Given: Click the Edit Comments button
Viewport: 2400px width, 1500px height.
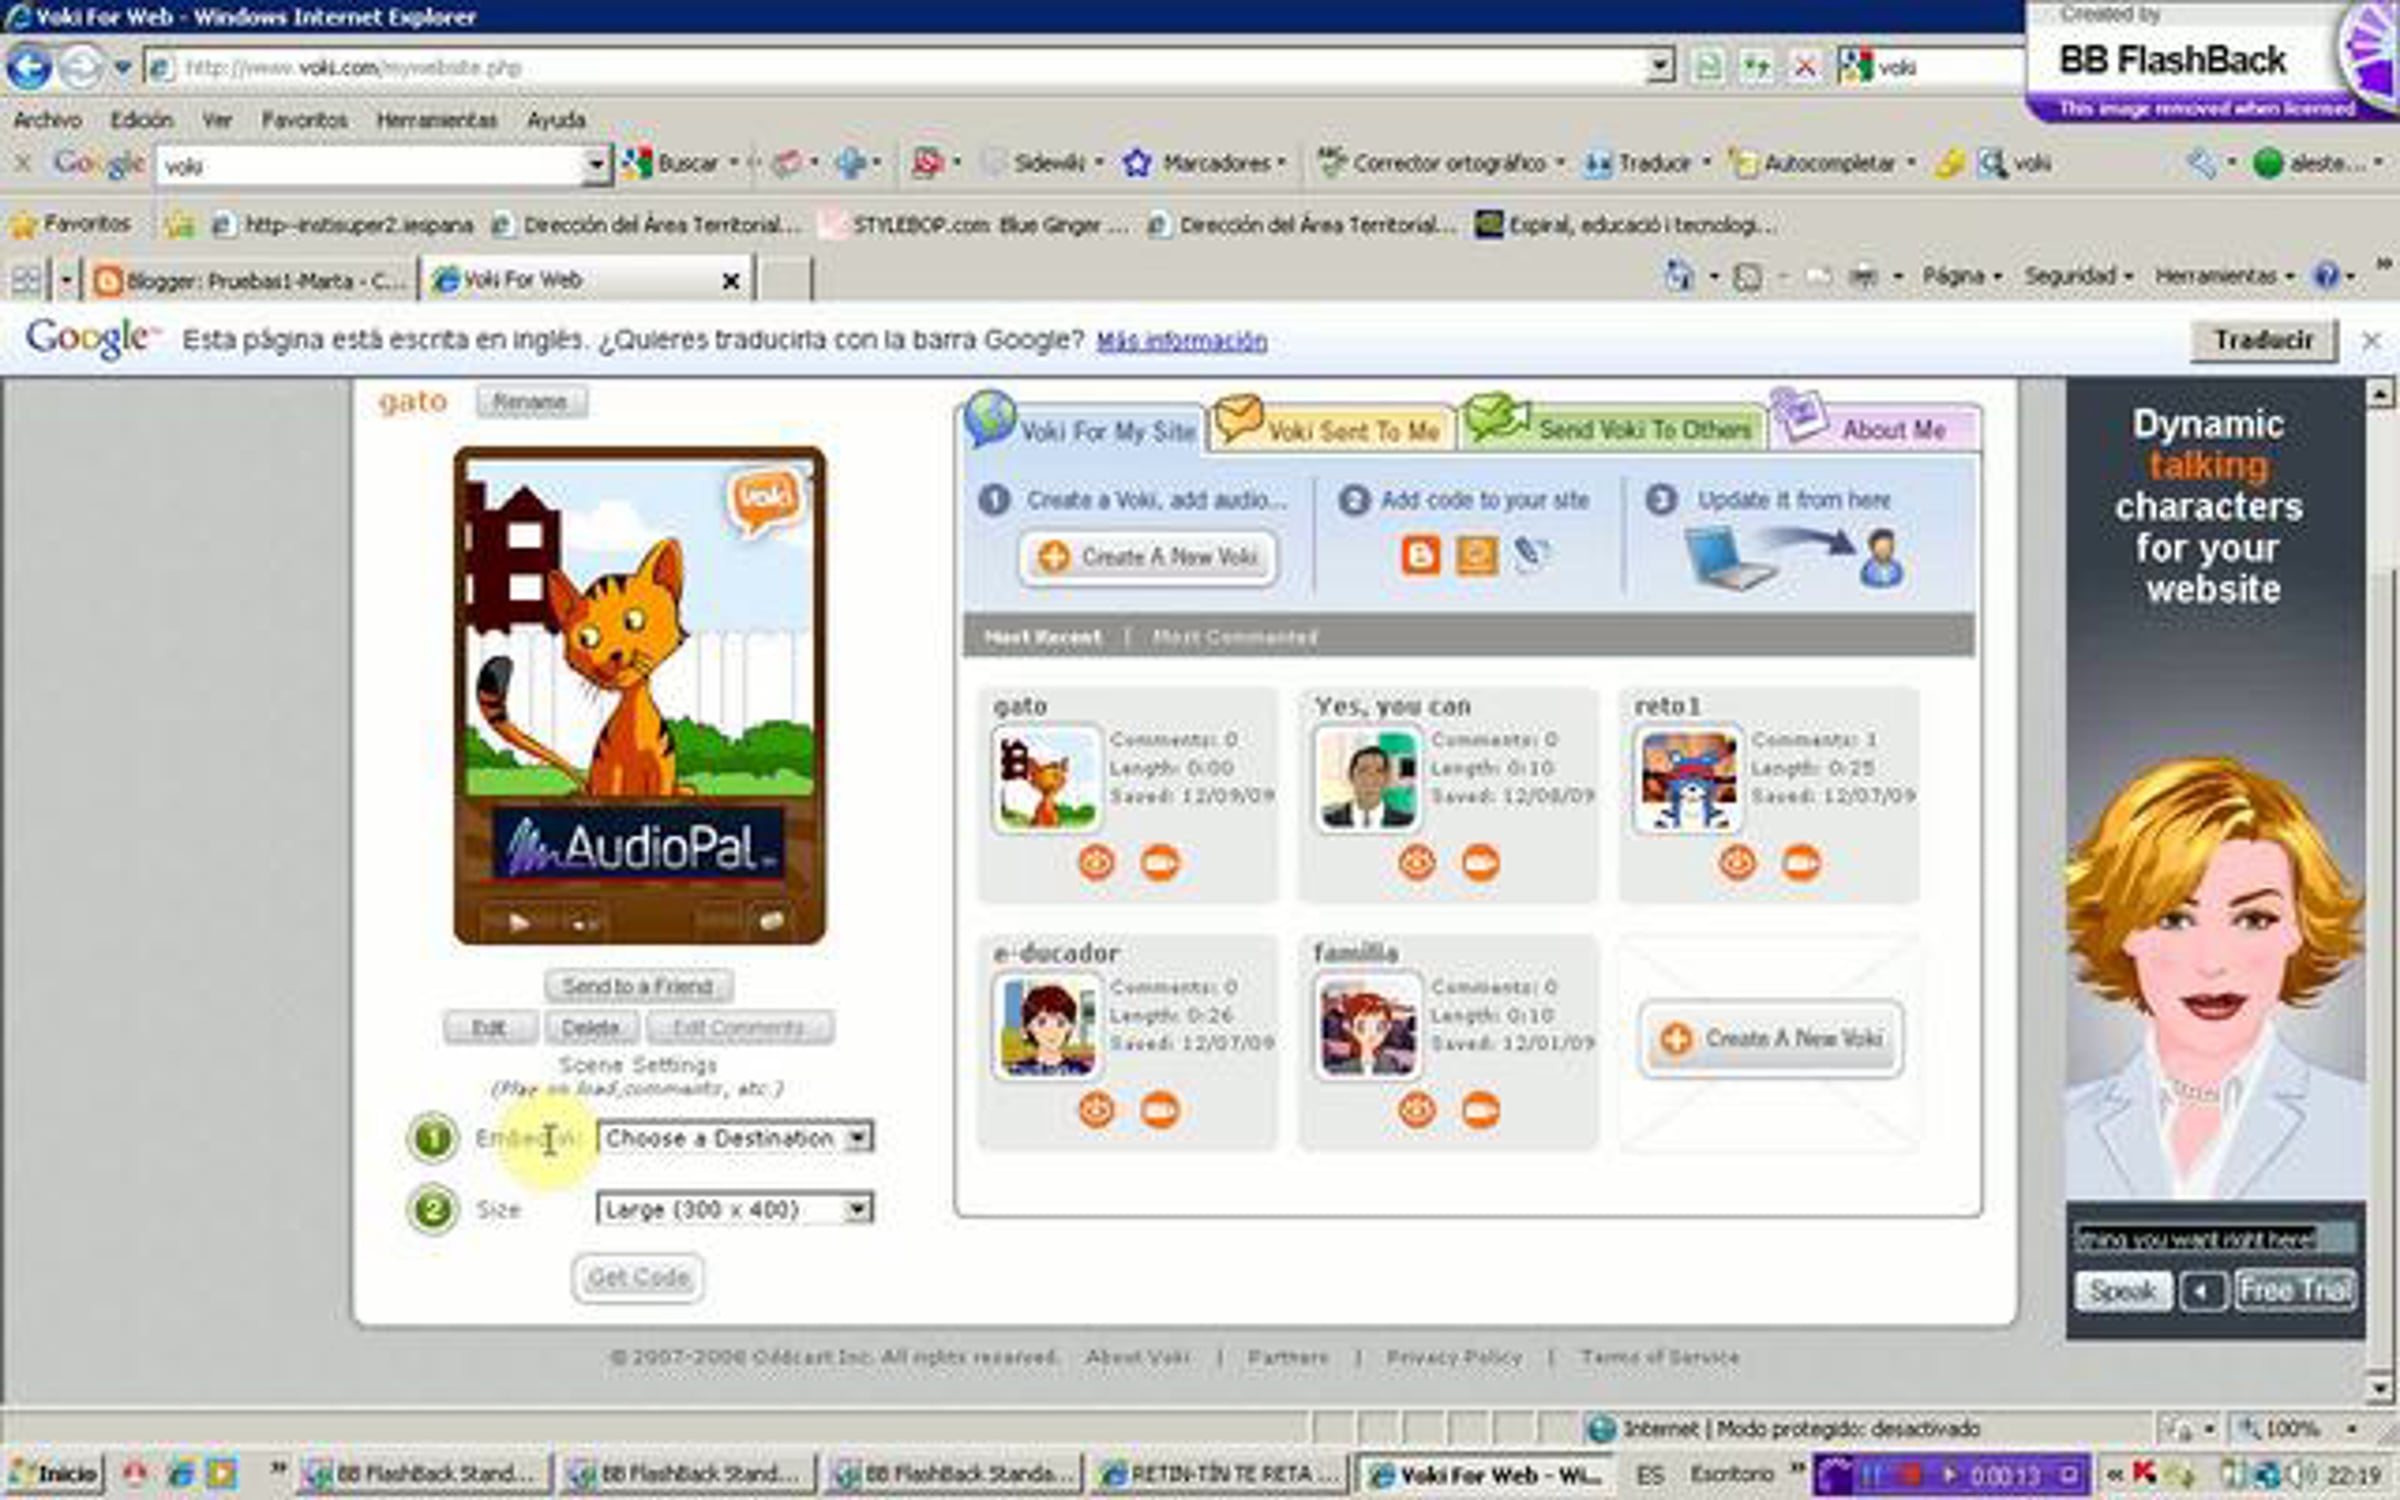Looking at the screenshot, I should (739, 1027).
